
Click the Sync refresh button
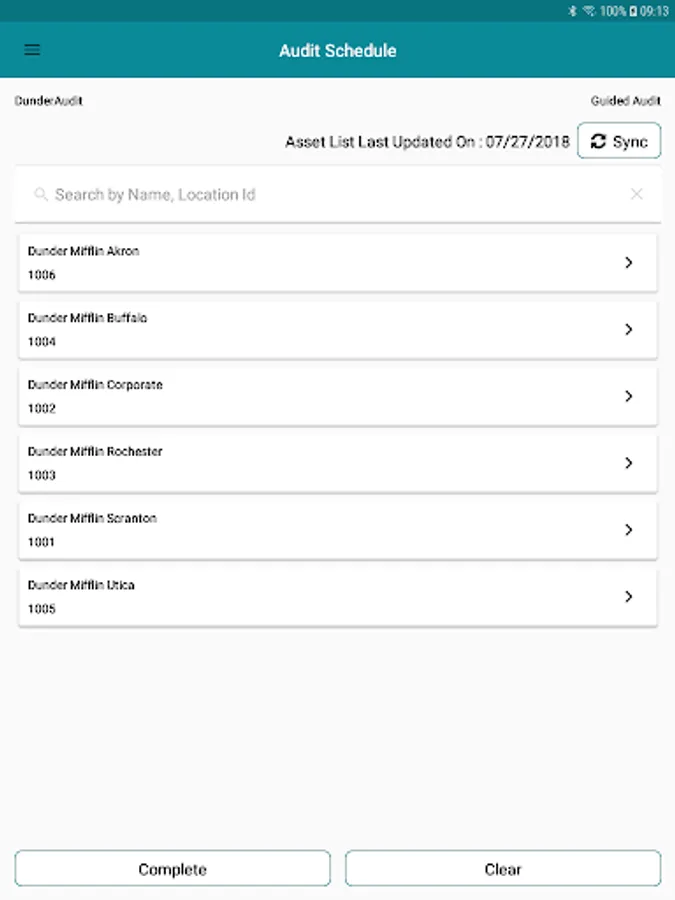tap(619, 142)
